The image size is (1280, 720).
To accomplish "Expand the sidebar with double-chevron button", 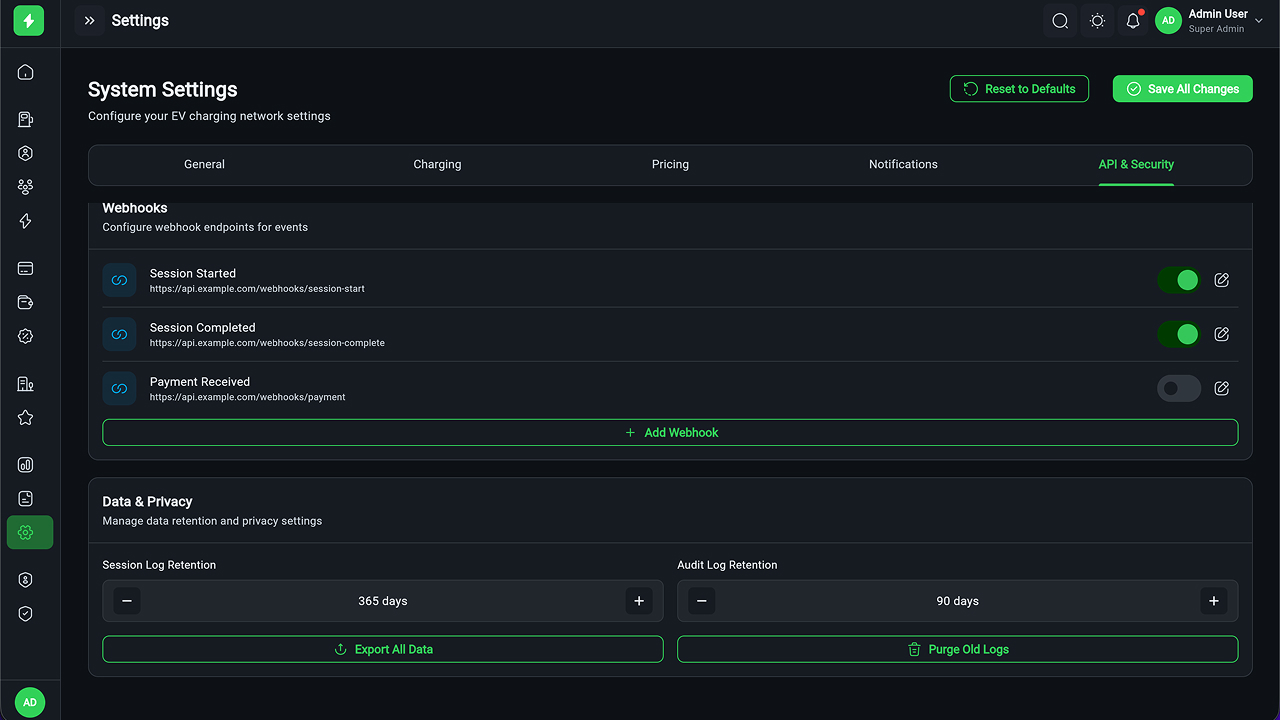I will point(89,21).
